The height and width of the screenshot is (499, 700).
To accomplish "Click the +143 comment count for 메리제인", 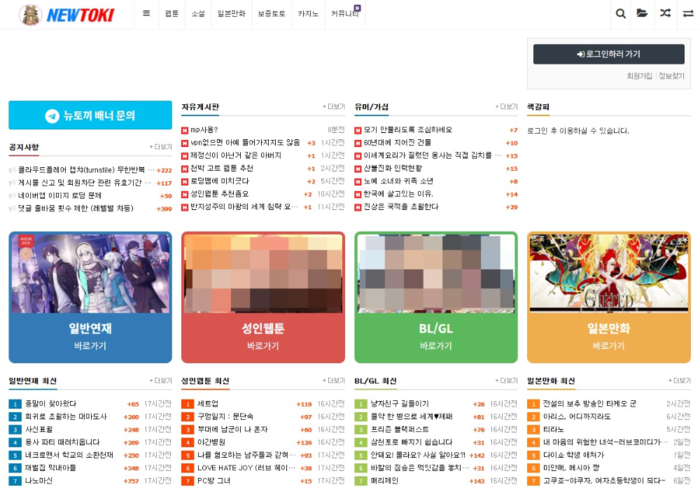I will point(477,482).
